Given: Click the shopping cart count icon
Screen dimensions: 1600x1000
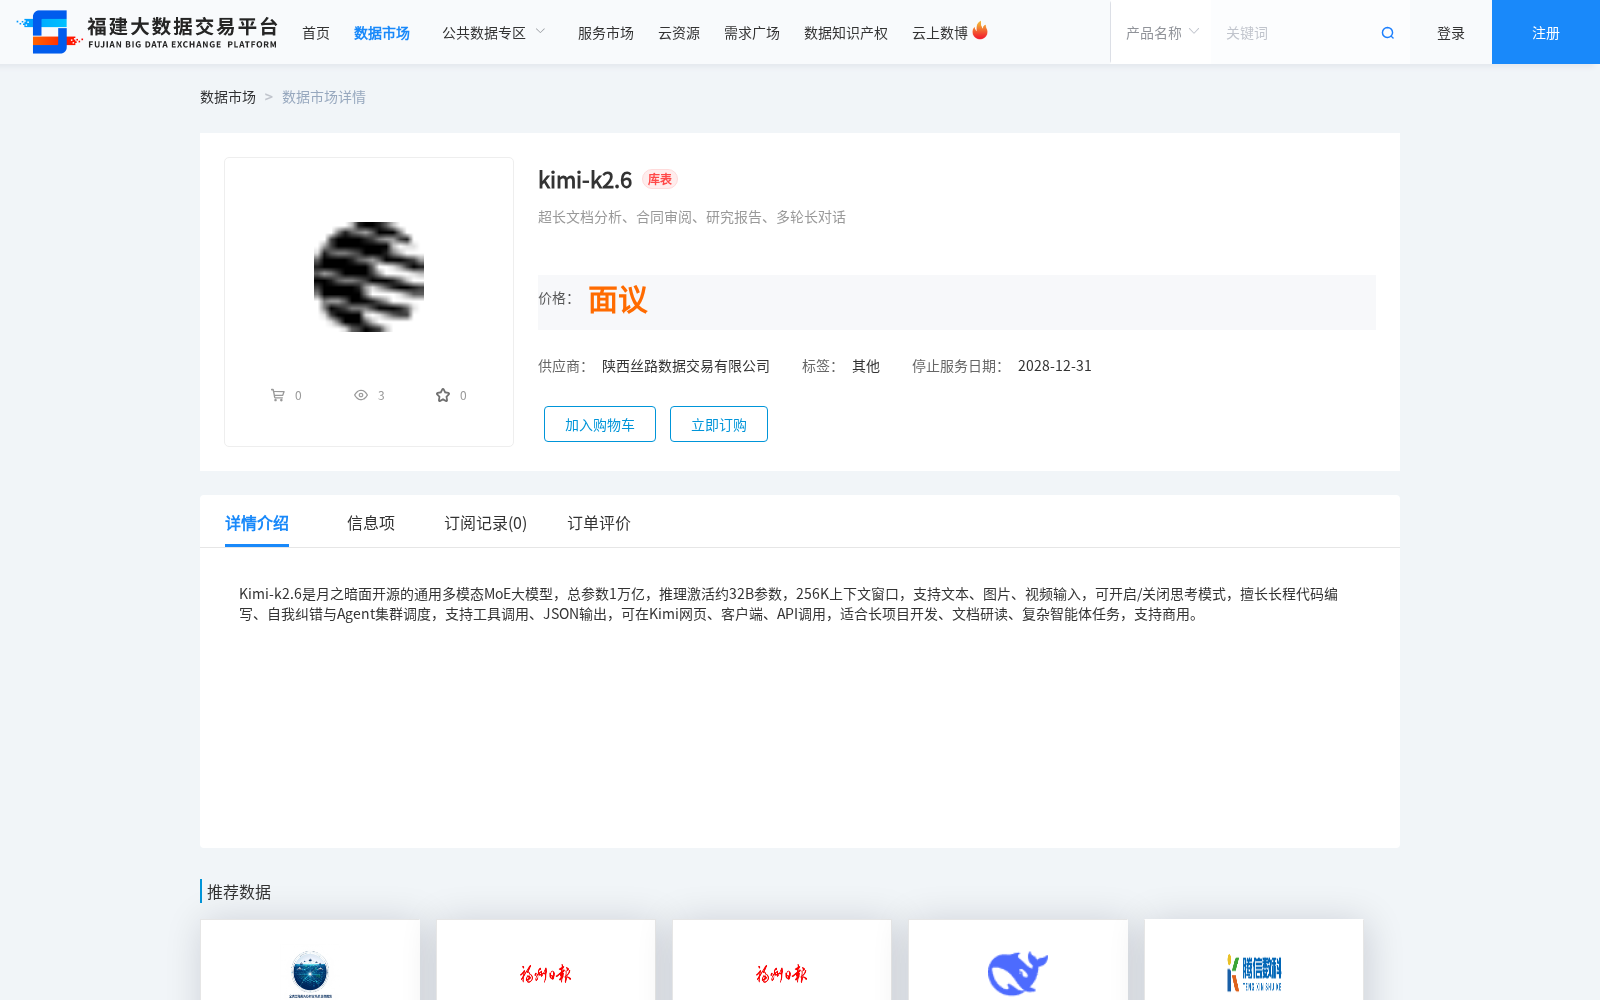Looking at the screenshot, I should click(278, 395).
